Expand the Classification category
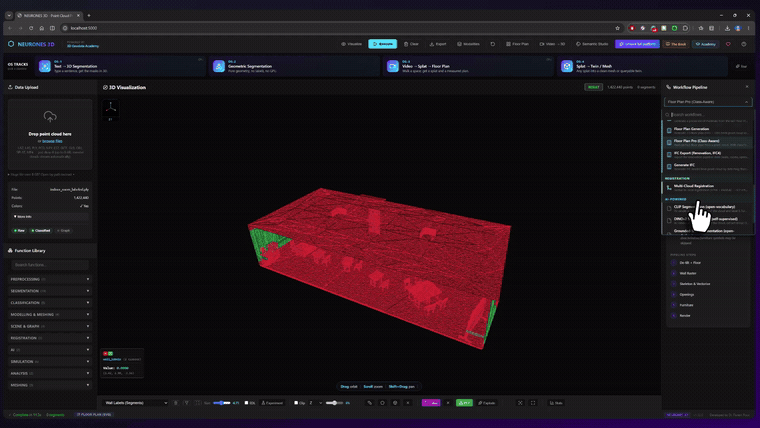The image size is (760, 428). pos(50,302)
